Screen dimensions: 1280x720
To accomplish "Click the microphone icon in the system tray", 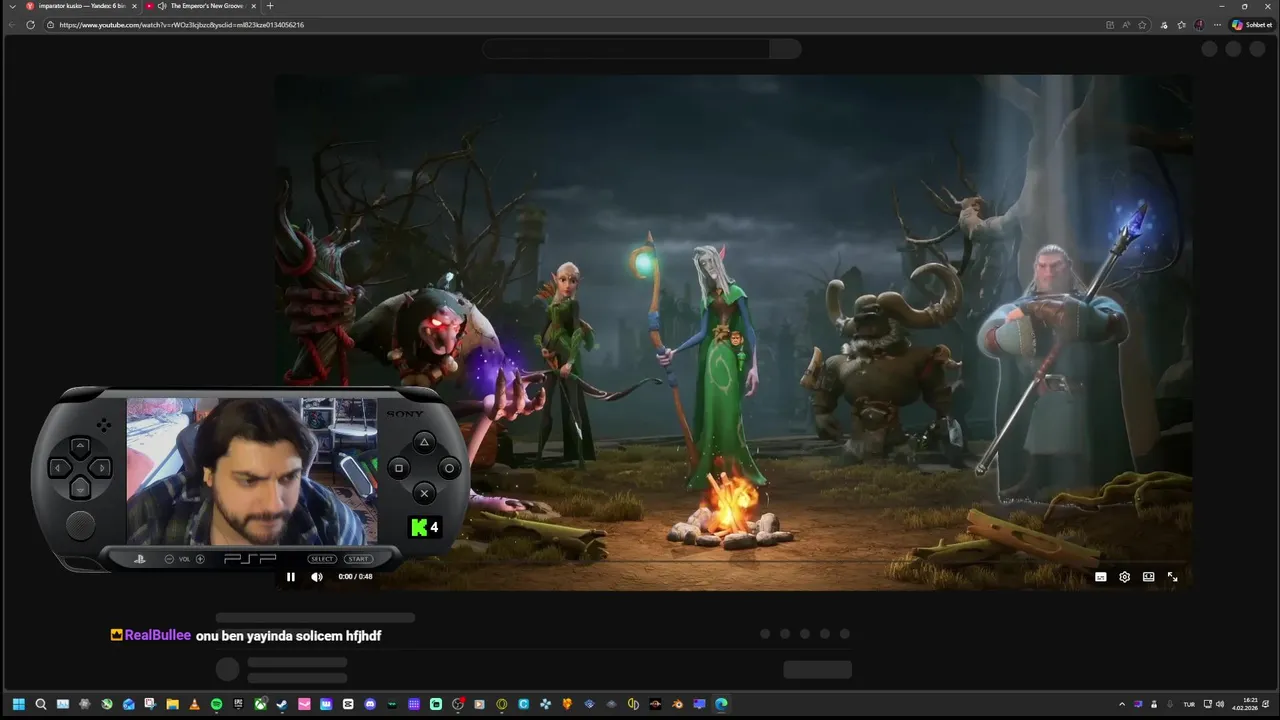I will tap(1170, 704).
